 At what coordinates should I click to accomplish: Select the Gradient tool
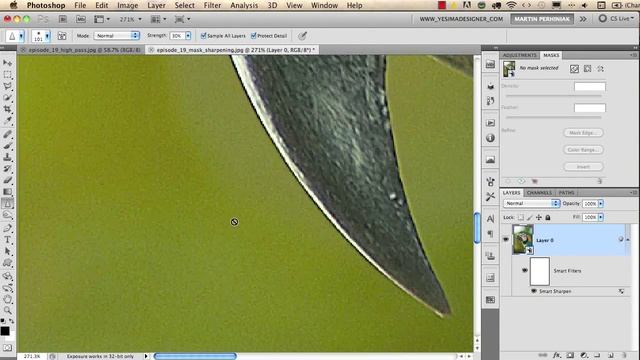click(7, 191)
